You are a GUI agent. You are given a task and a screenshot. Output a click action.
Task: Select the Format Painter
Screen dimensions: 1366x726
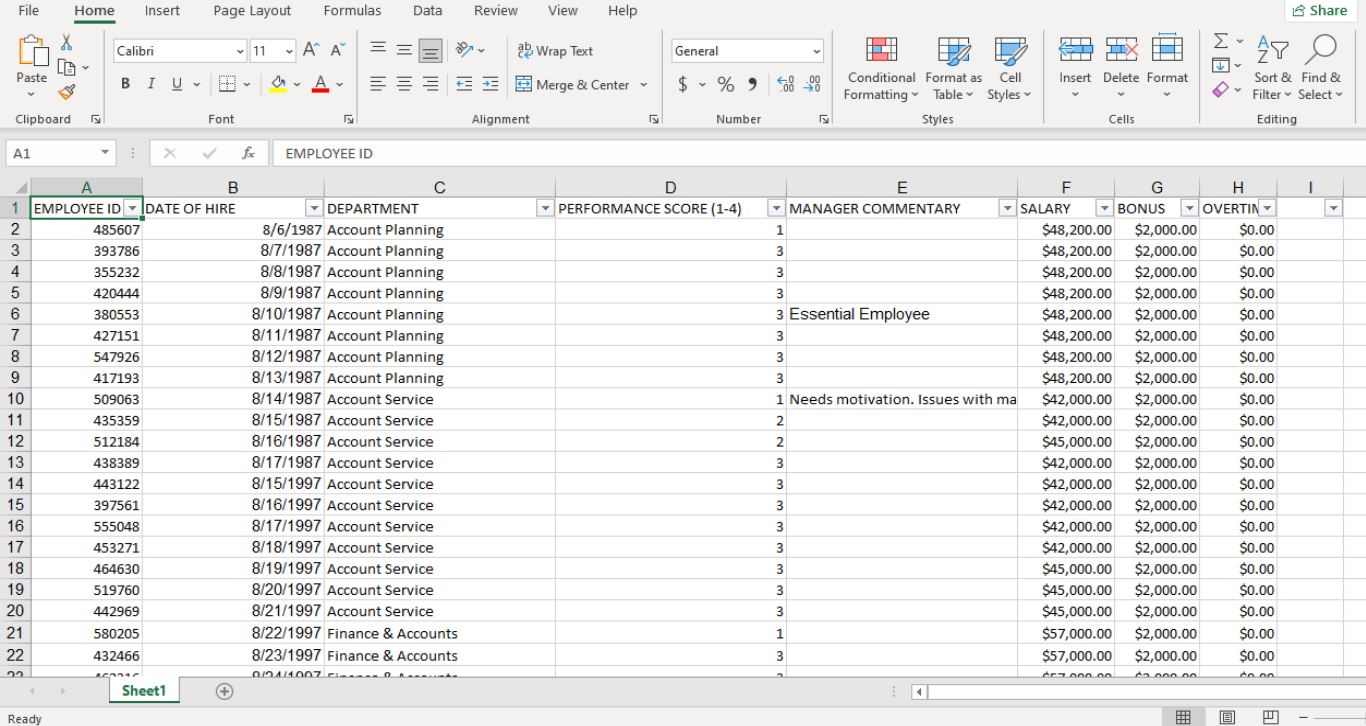coord(67,92)
